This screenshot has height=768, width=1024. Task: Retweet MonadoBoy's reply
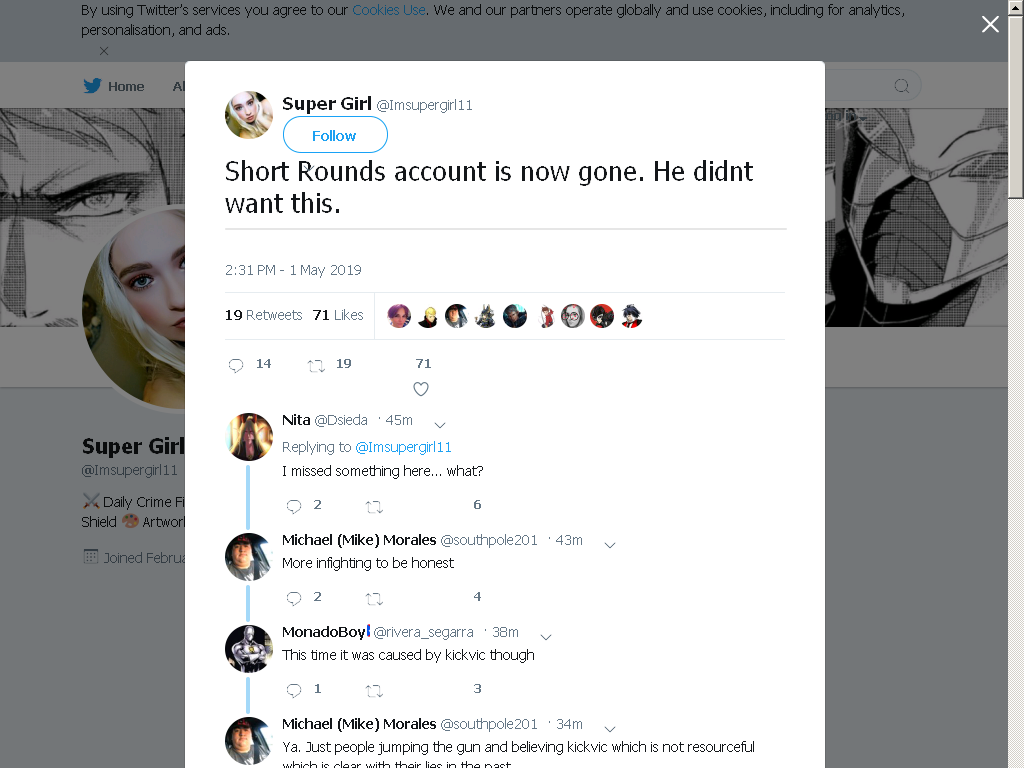[374, 690]
